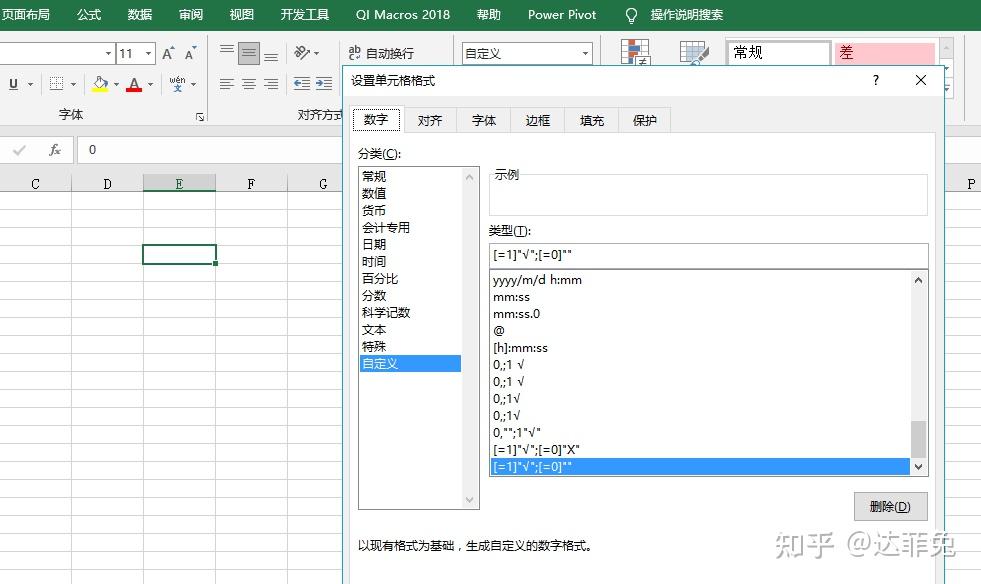
Task: Decrease the indent
Action: [x=302, y=84]
